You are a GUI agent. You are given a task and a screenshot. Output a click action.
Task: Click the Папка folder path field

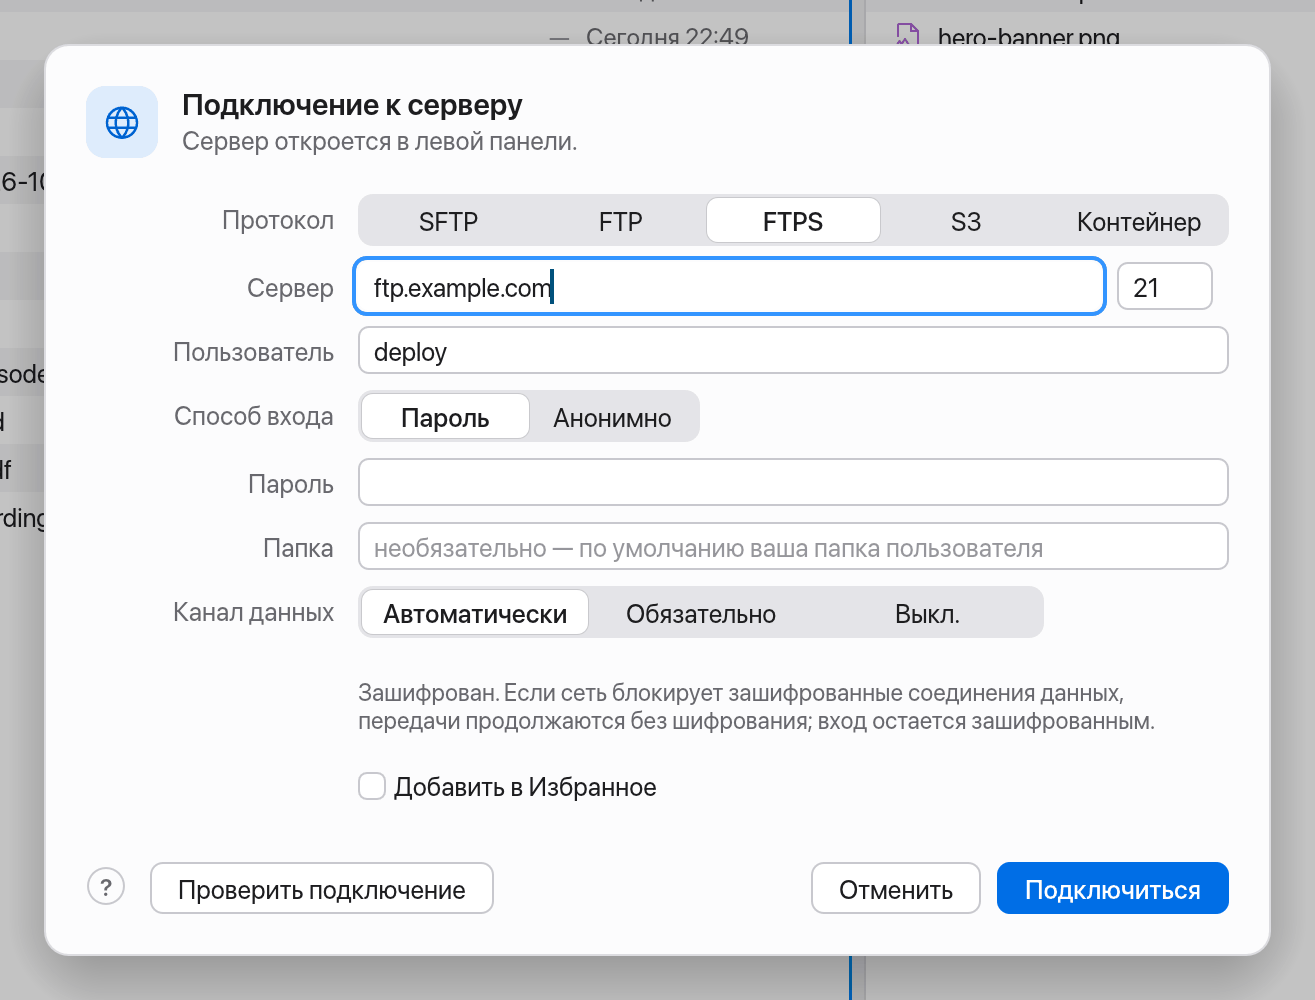pos(793,547)
